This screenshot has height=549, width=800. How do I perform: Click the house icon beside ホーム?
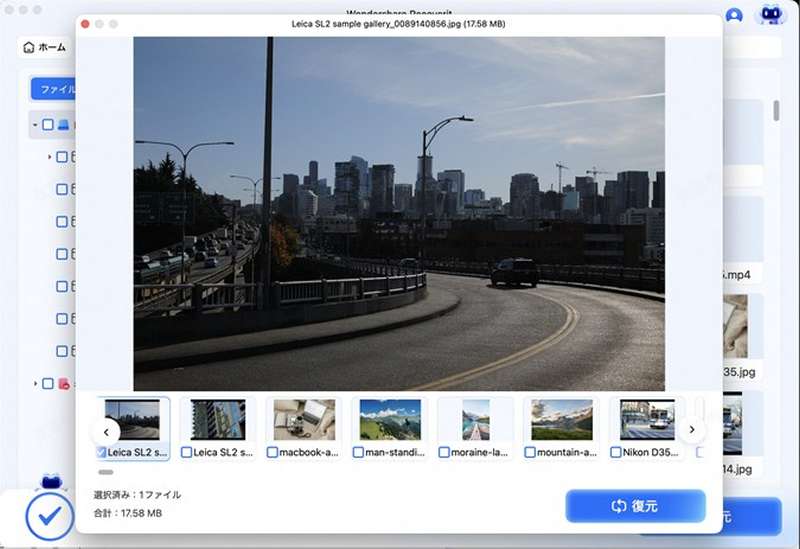[29, 47]
